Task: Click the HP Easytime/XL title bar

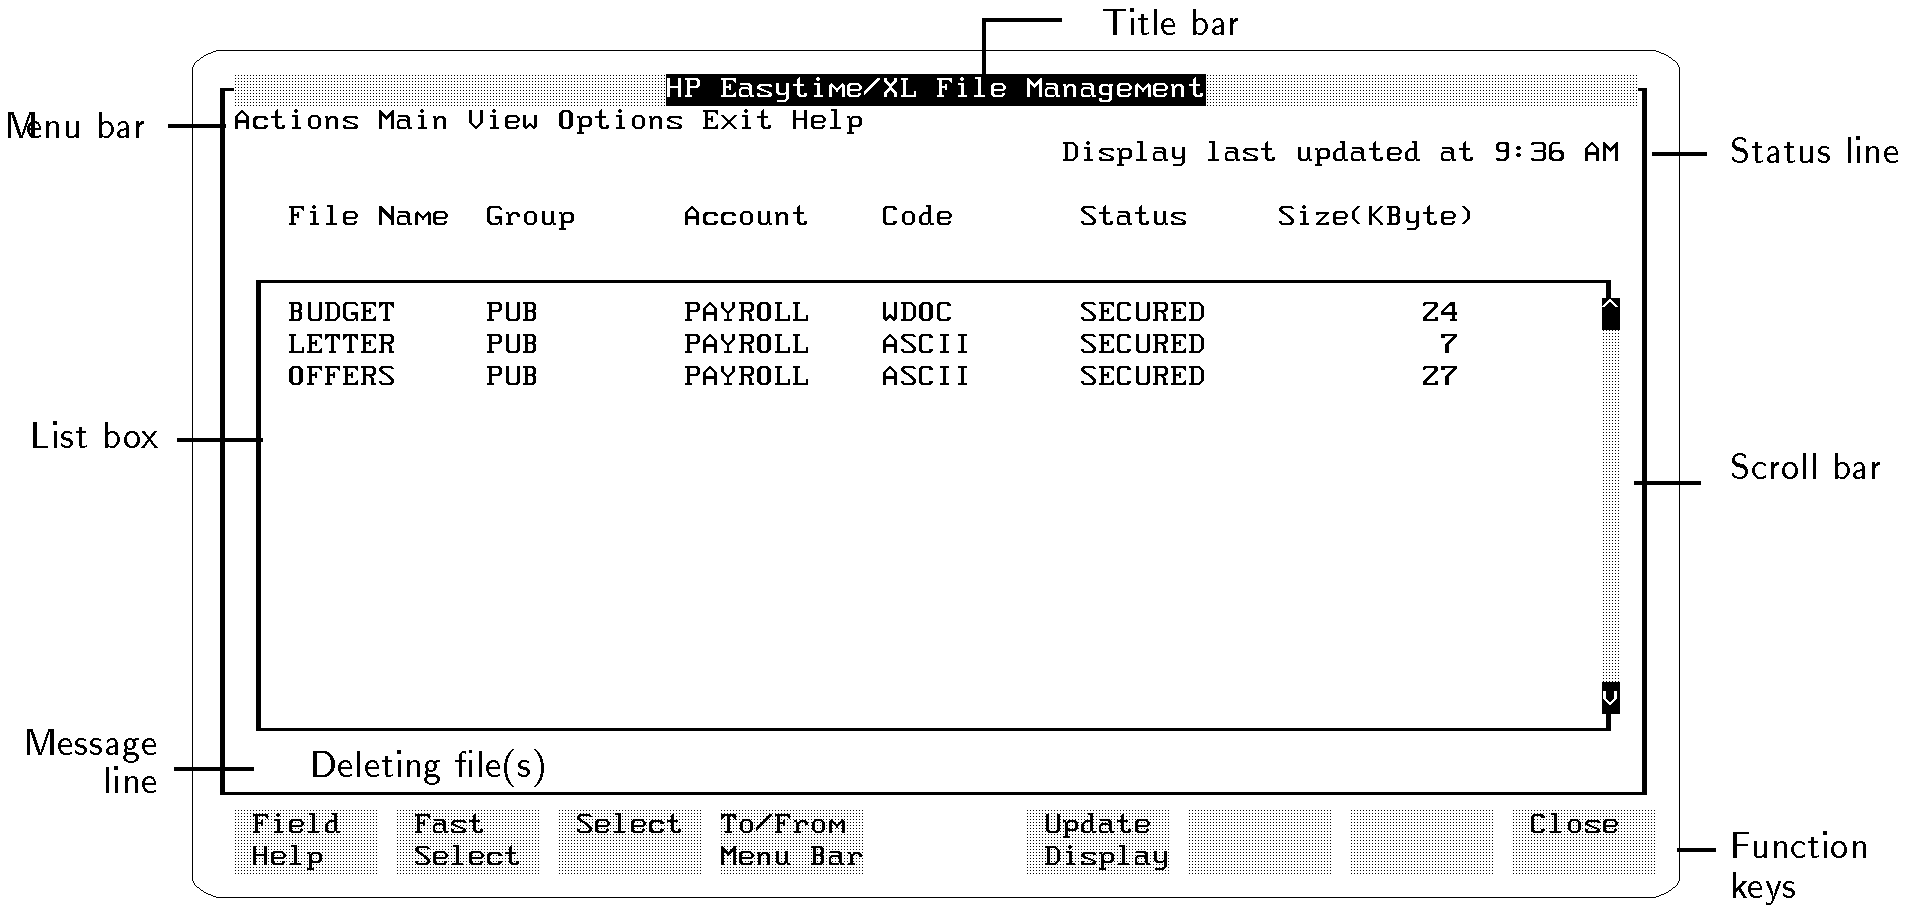Action: pyautogui.click(x=935, y=89)
